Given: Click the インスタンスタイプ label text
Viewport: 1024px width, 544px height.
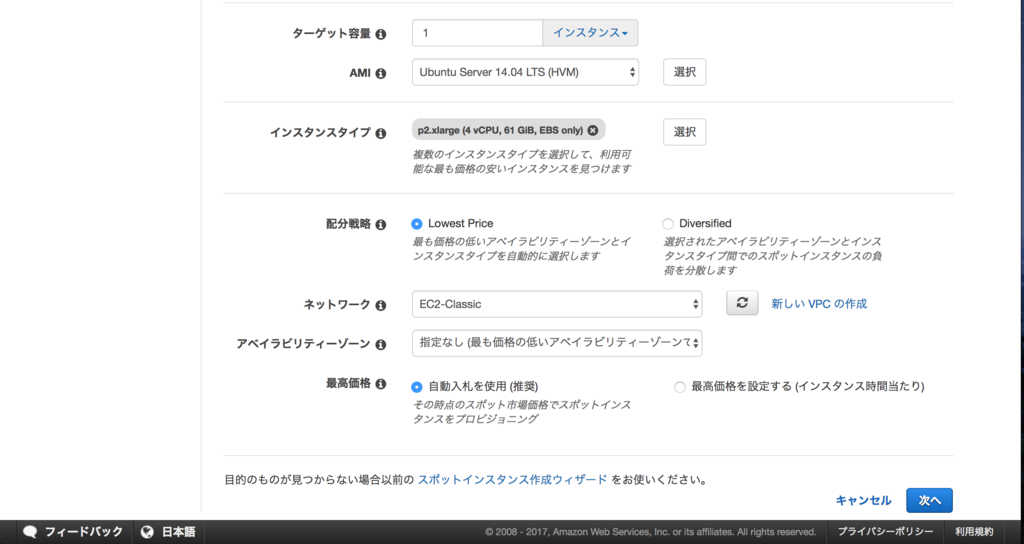Looking at the screenshot, I should [320, 133].
